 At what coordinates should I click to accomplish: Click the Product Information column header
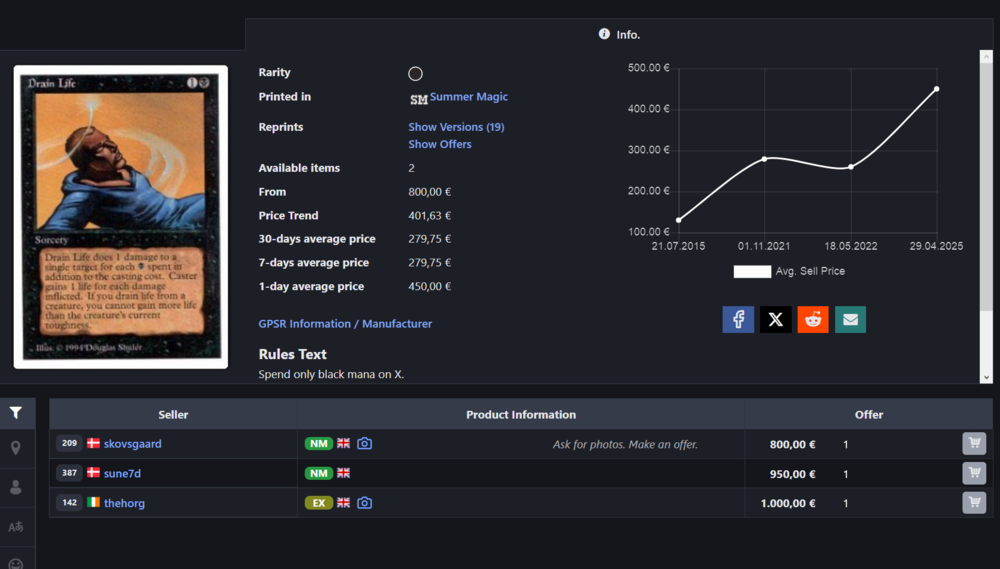(520, 415)
